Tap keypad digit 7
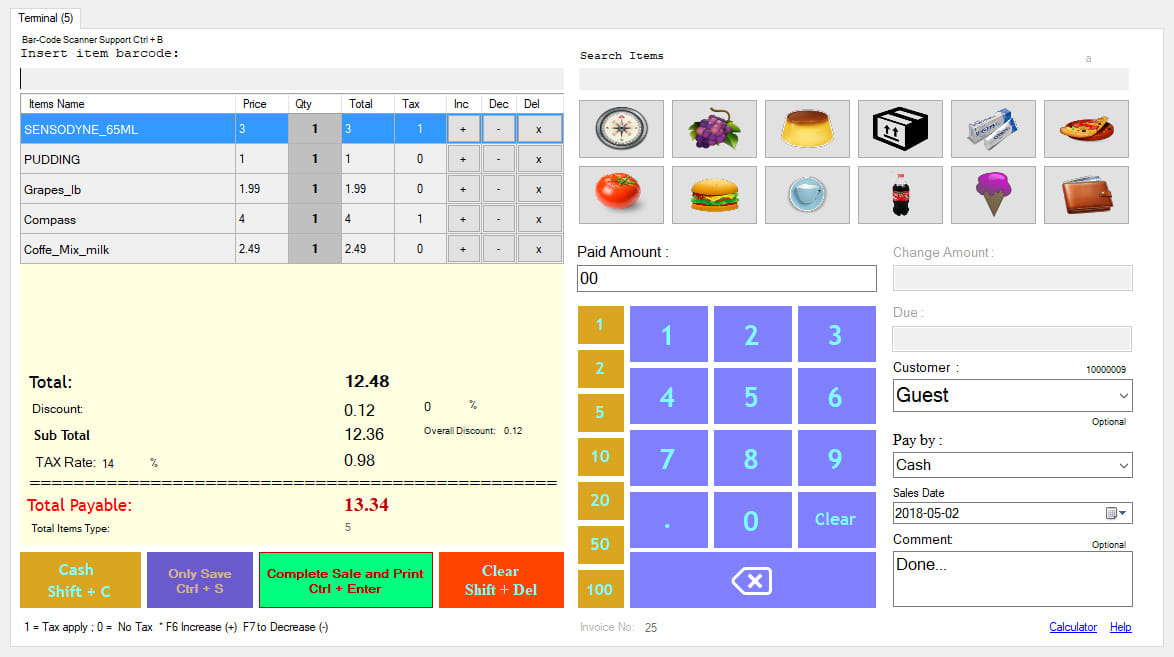This screenshot has height=657, width=1174. click(x=669, y=458)
